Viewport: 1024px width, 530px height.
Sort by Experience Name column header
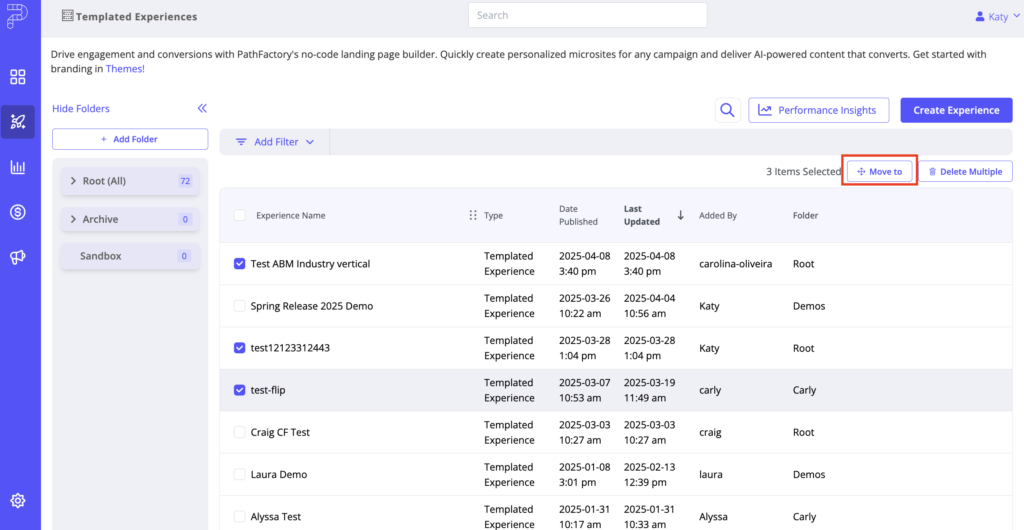[291, 215]
